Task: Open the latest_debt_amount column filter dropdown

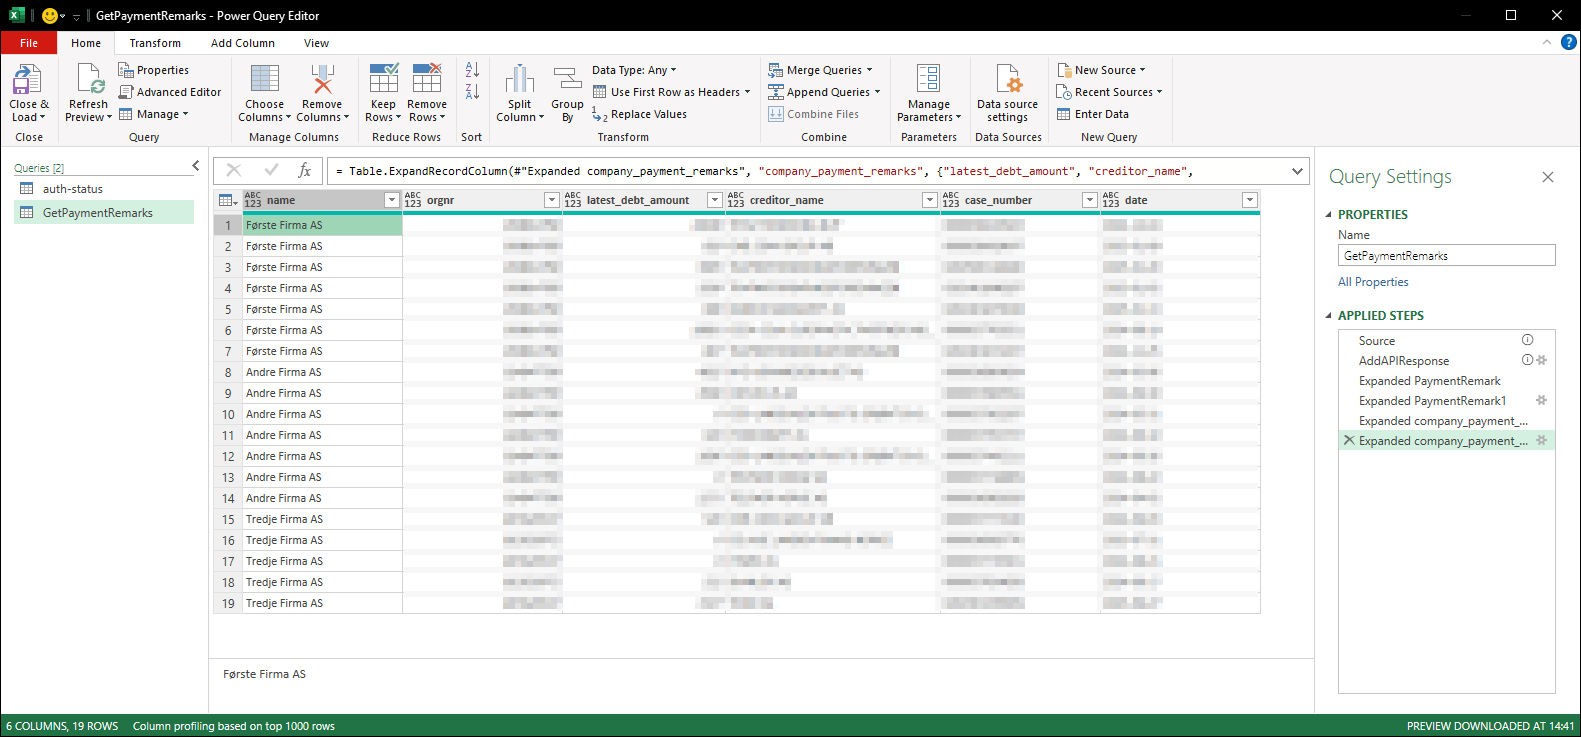Action: 715,200
